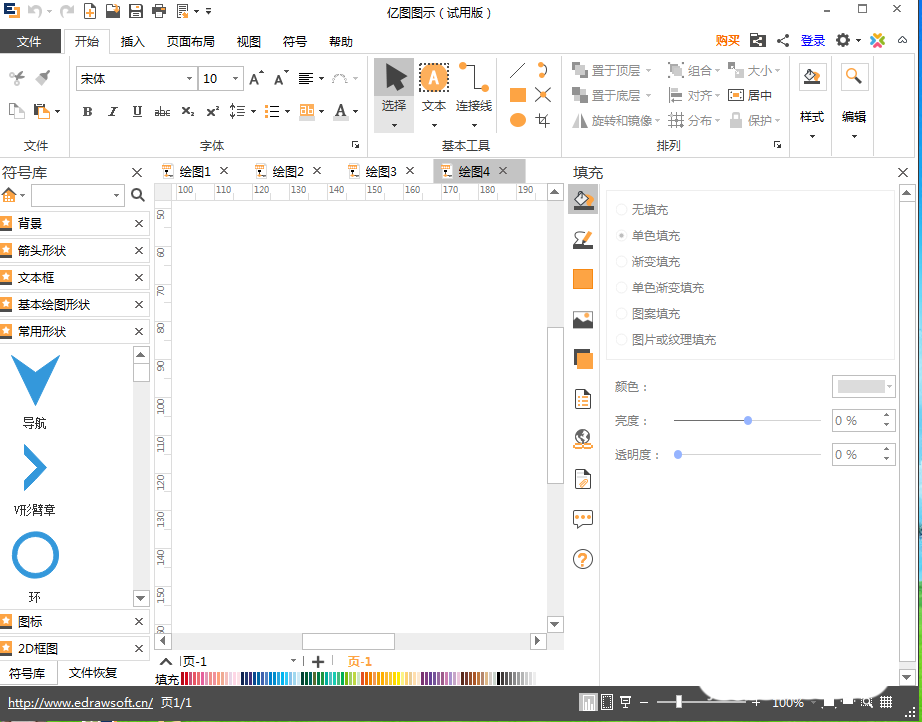The height and width of the screenshot is (722, 922).
Task: Click the comment bubble icon in right sidebar
Action: point(583,518)
